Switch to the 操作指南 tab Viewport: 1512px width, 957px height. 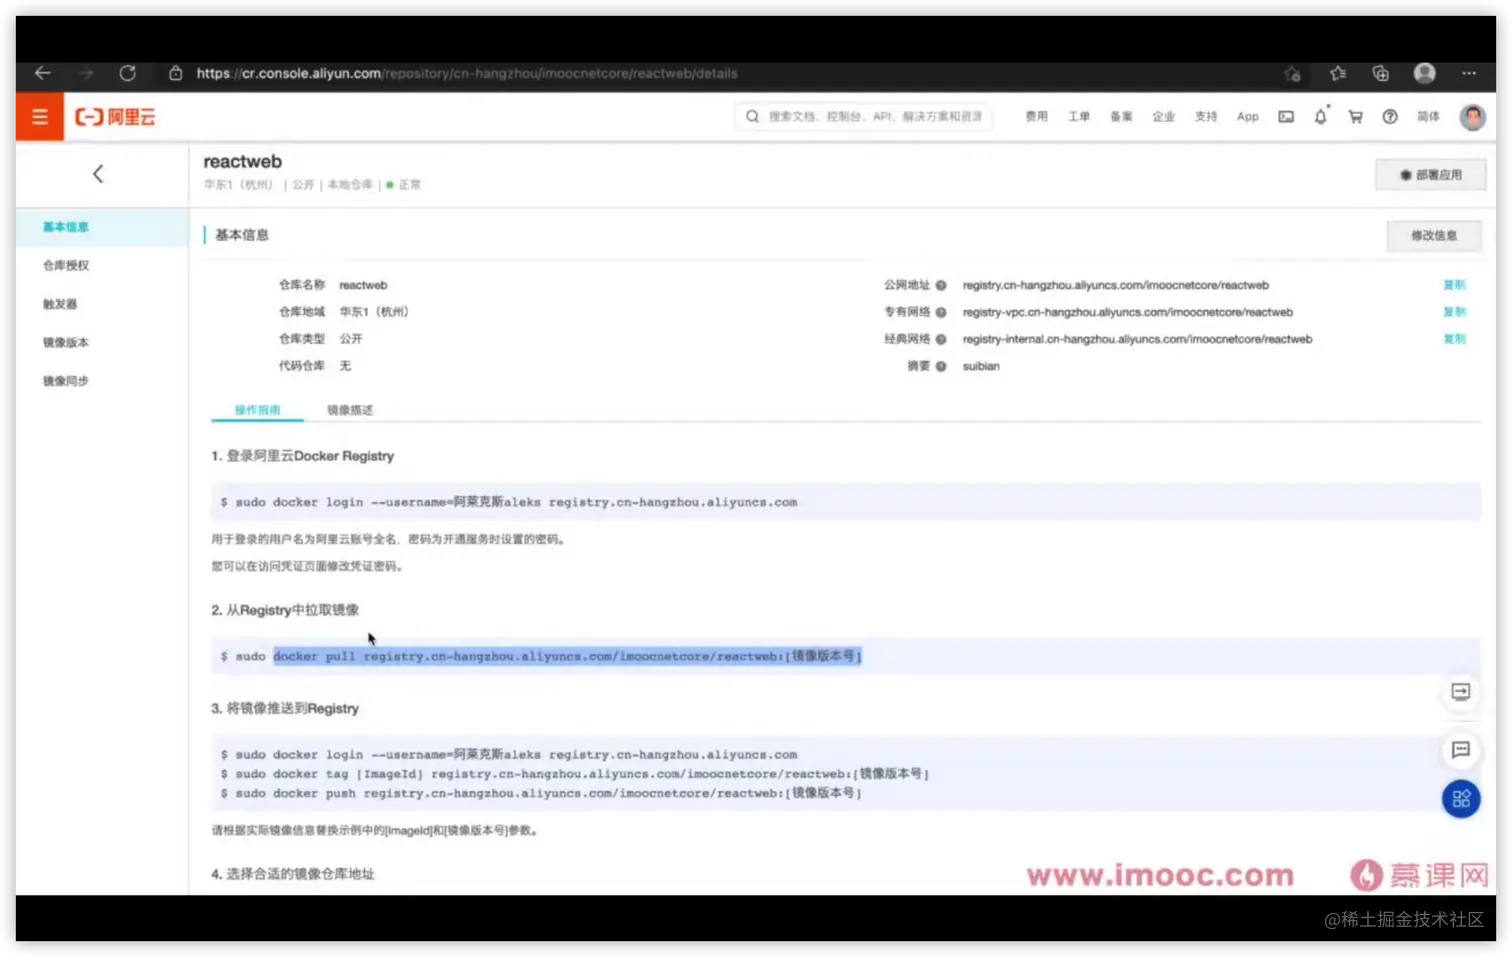pyautogui.click(x=257, y=410)
